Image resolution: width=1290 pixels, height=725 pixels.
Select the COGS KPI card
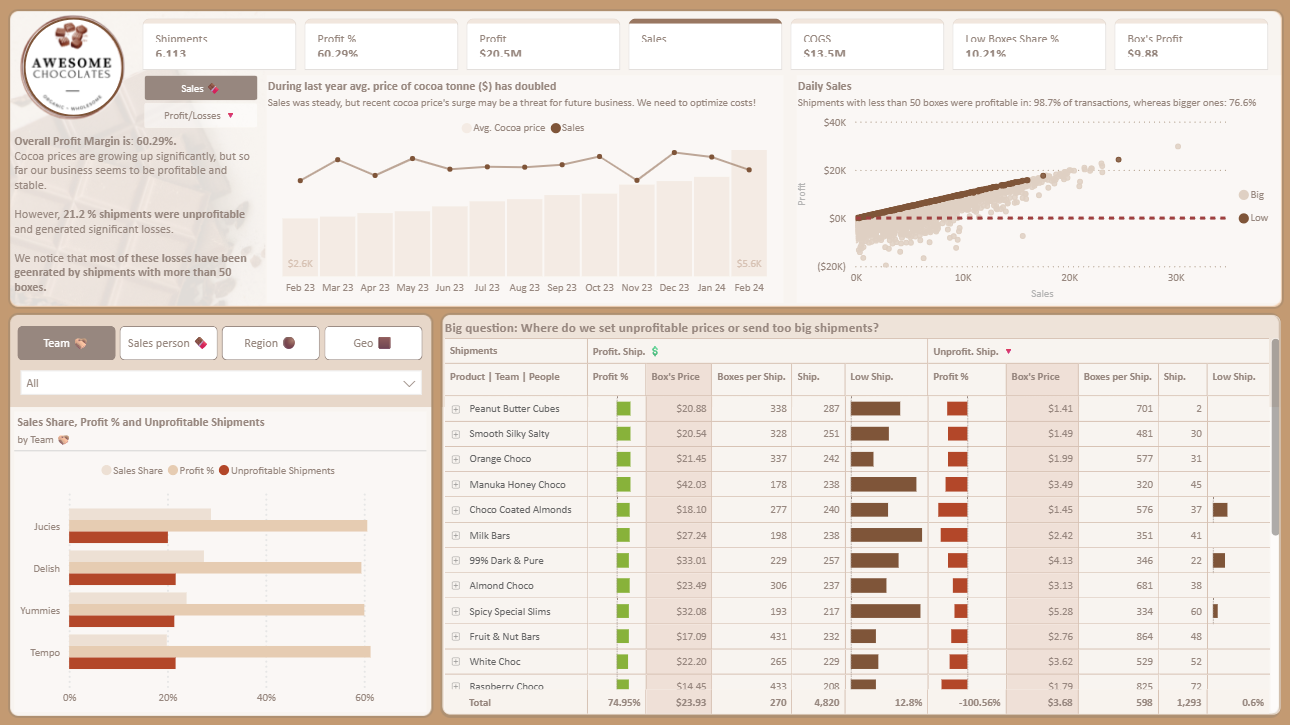point(867,45)
